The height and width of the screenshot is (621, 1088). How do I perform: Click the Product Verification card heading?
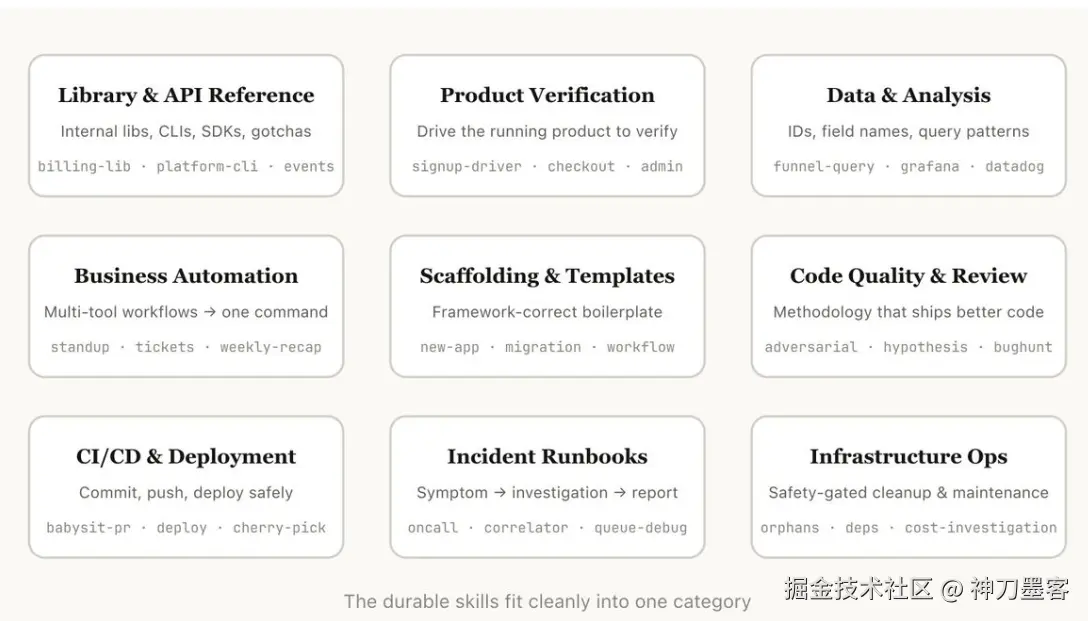click(x=547, y=95)
